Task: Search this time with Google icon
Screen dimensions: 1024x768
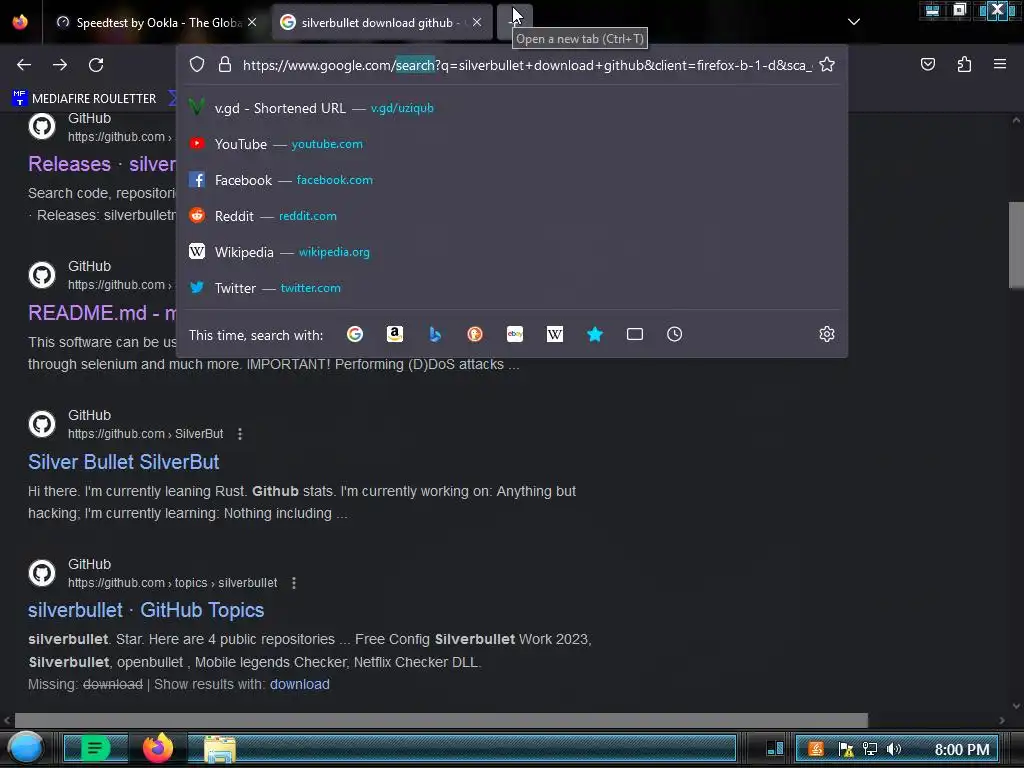Action: [x=355, y=334]
